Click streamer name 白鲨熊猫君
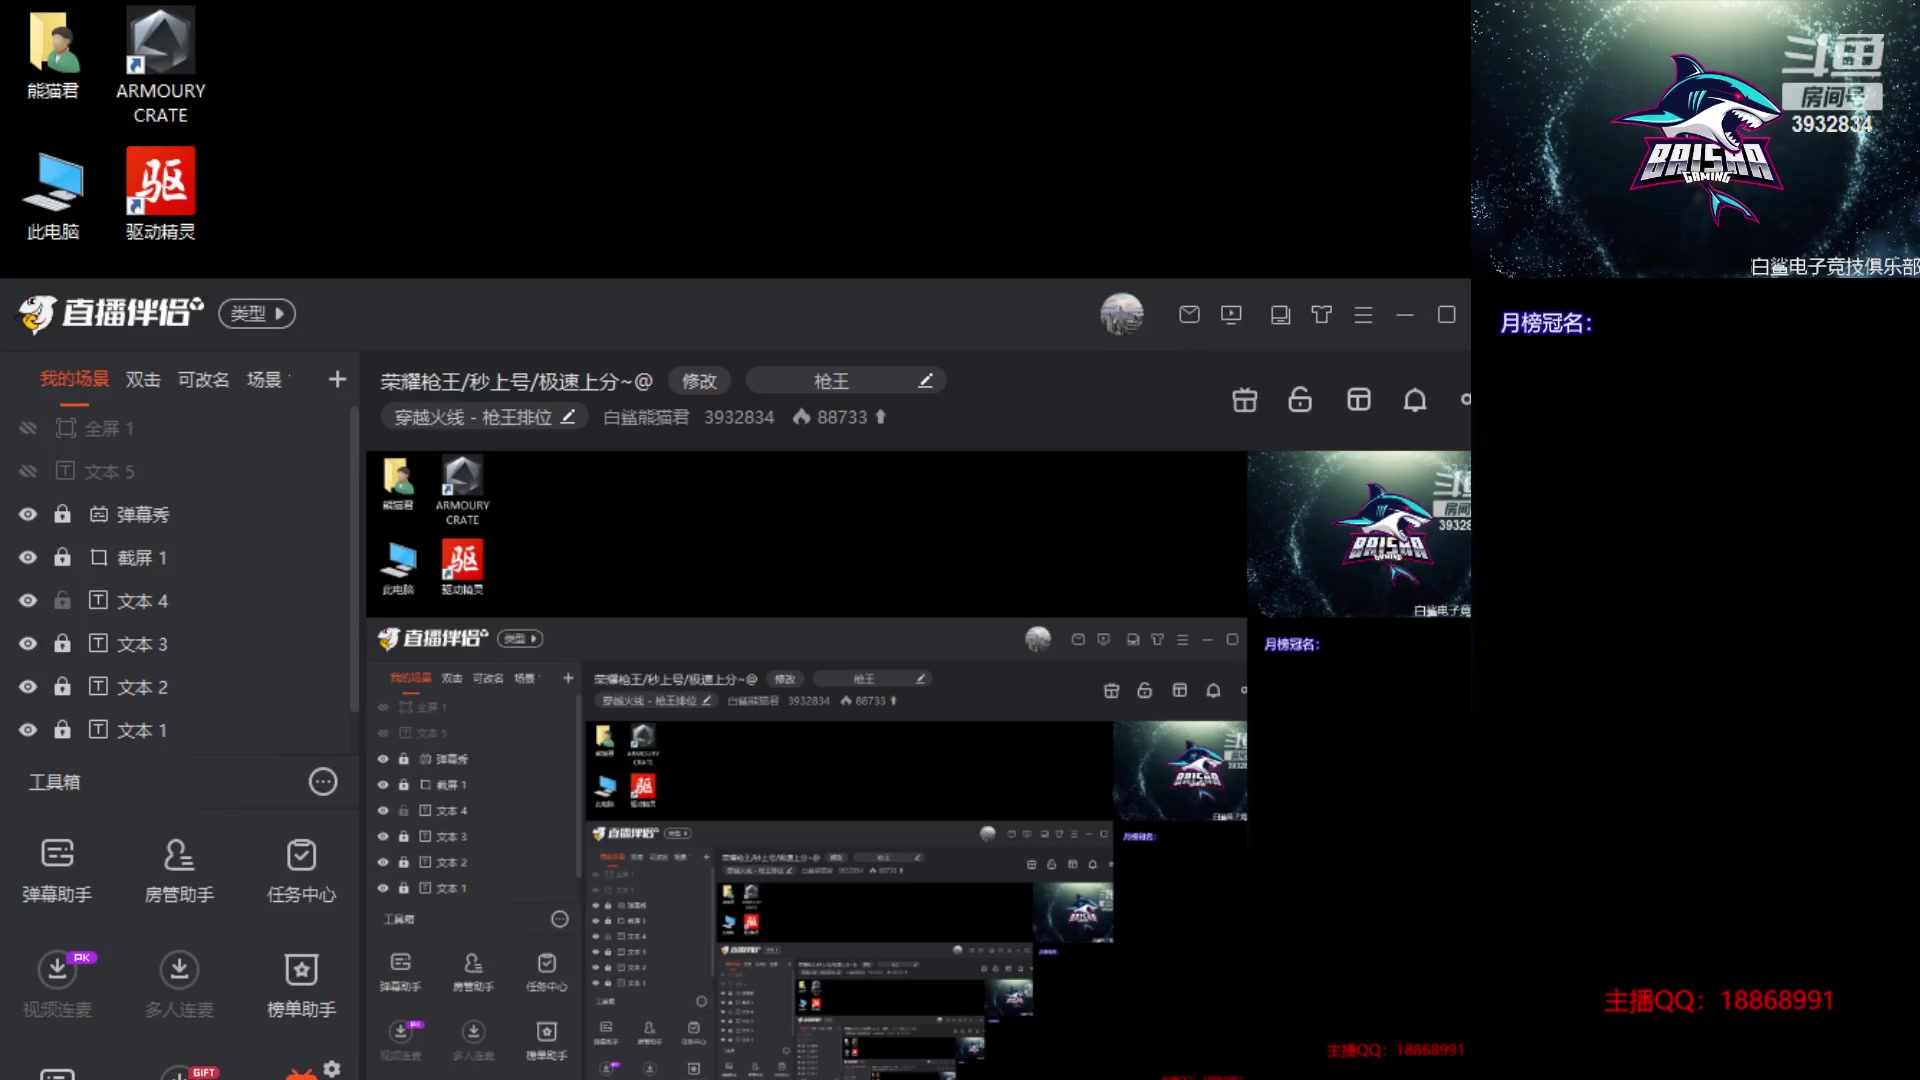The image size is (1920, 1080). pyautogui.click(x=646, y=417)
